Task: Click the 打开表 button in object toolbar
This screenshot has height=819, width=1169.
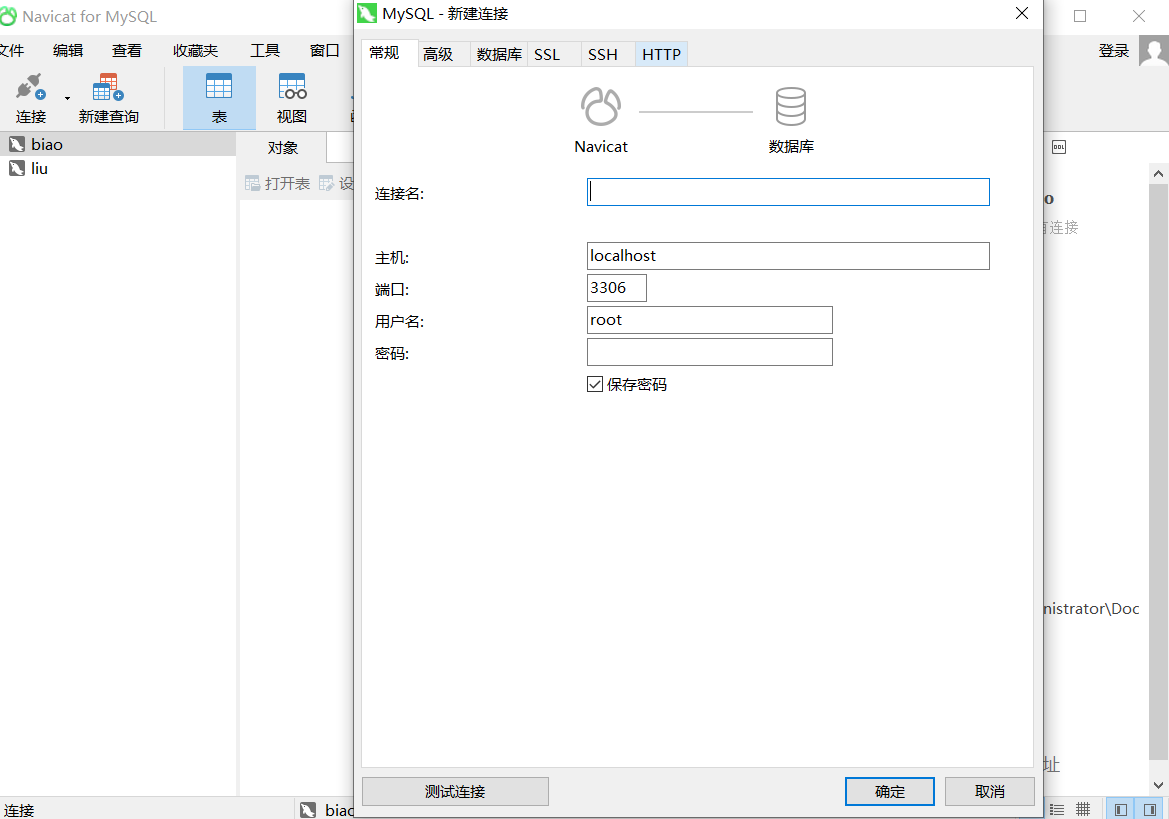Action: point(278,183)
